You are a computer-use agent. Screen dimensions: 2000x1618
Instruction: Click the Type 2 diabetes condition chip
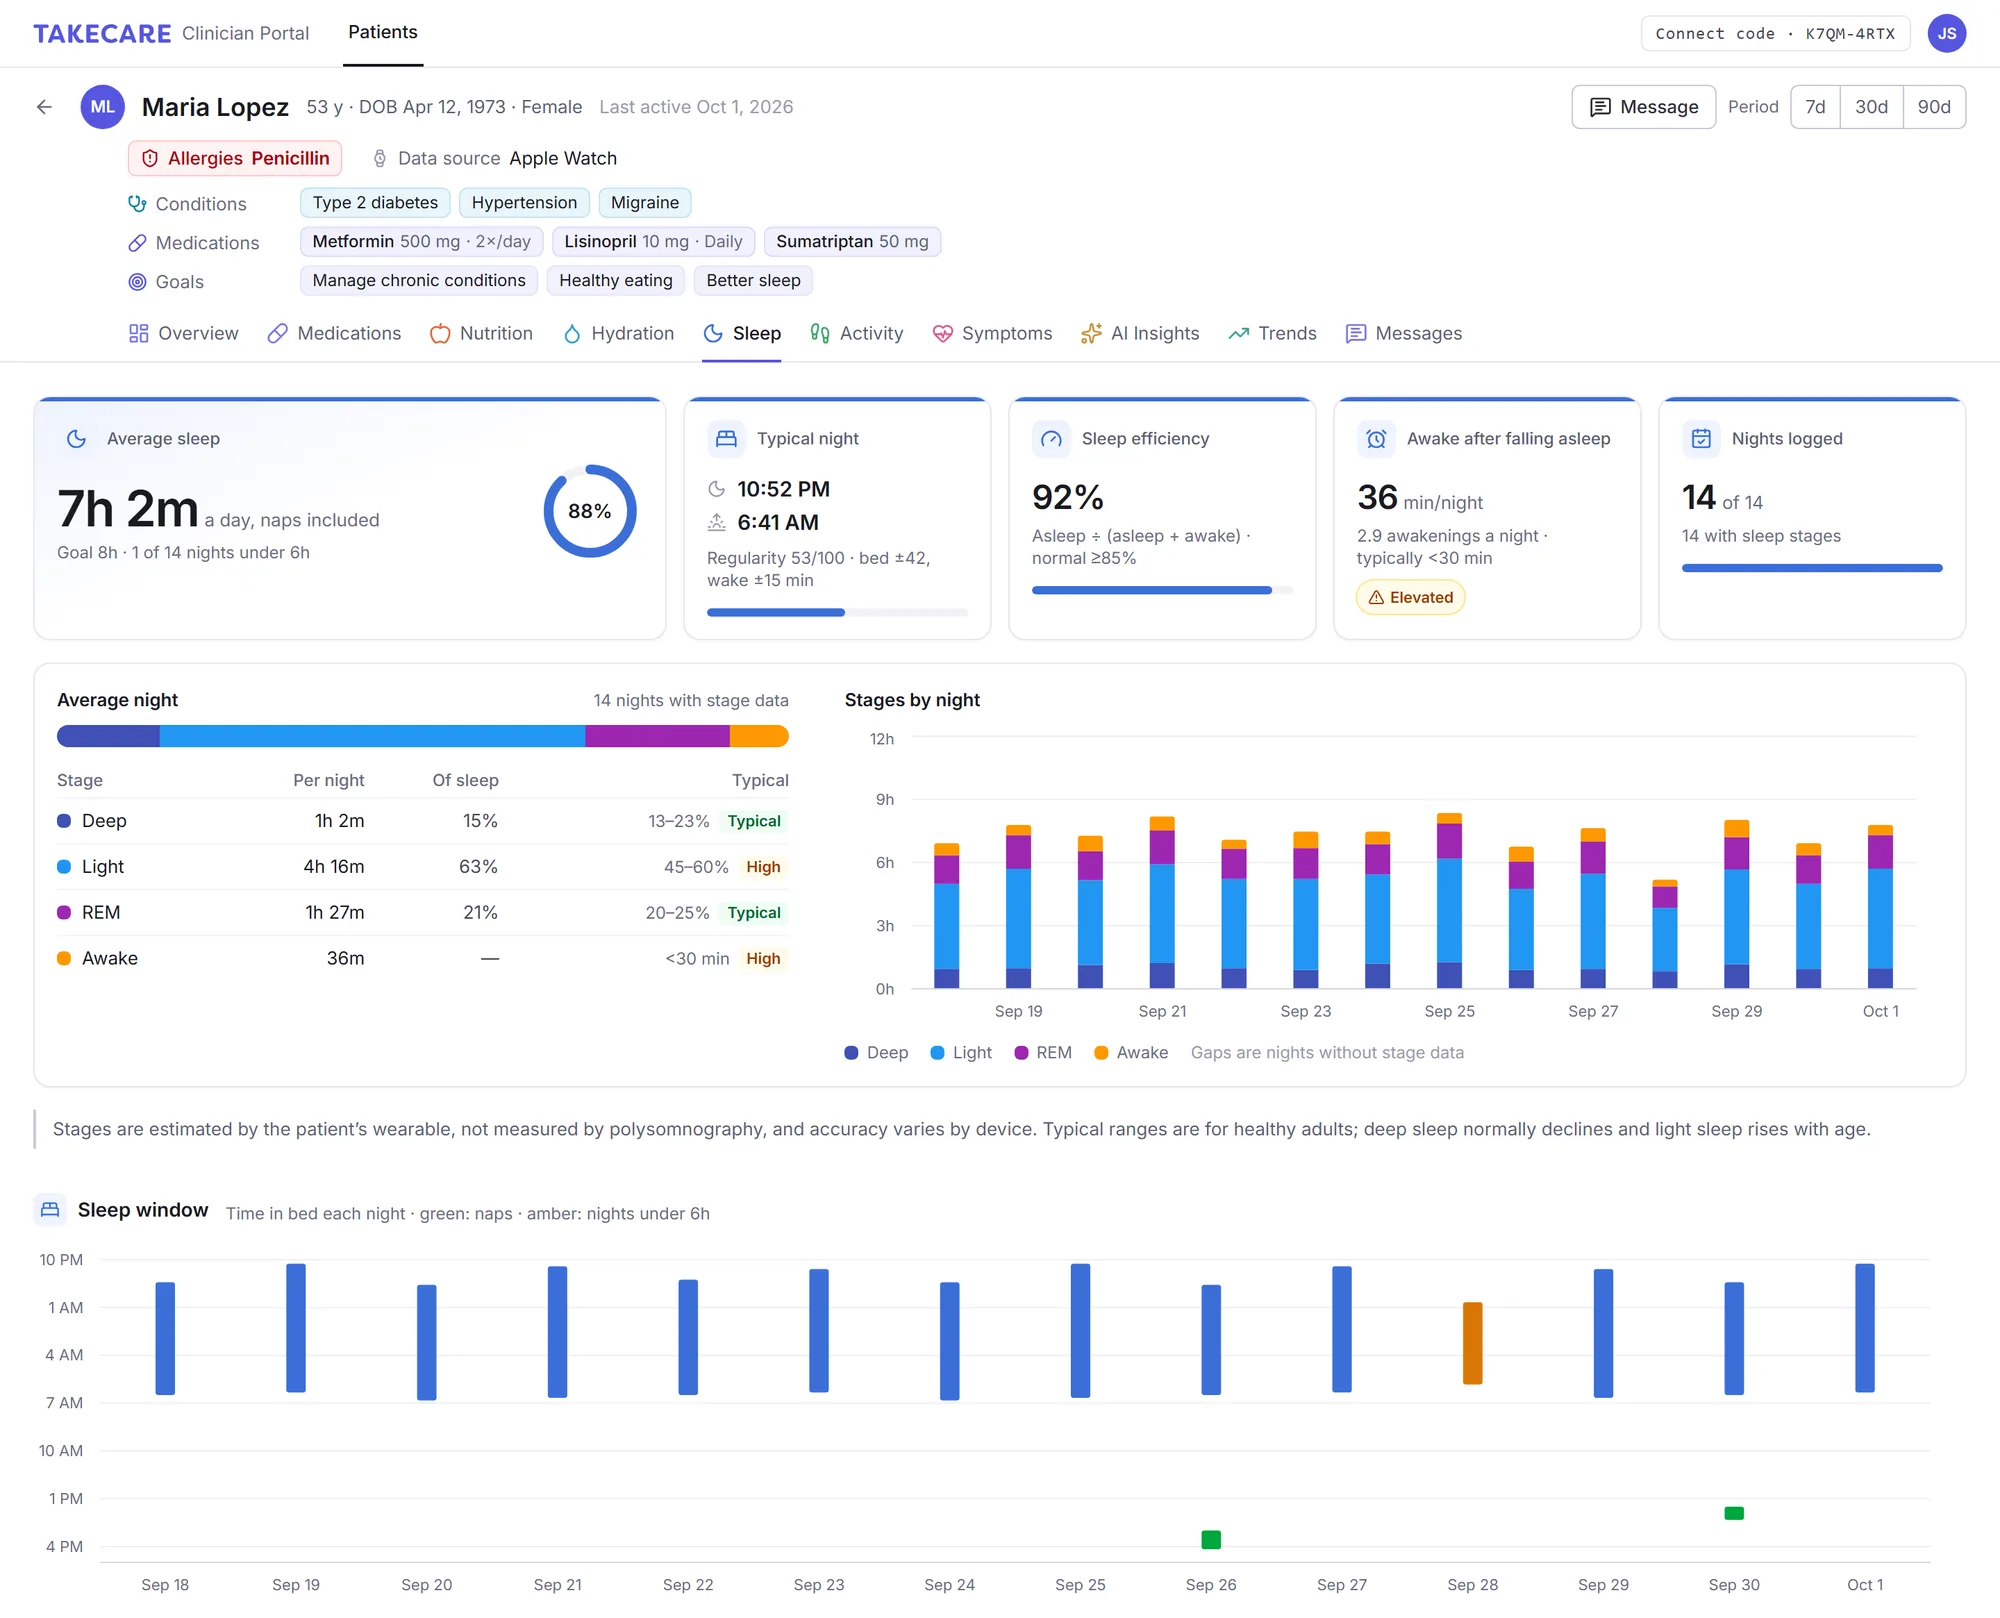[375, 203]
